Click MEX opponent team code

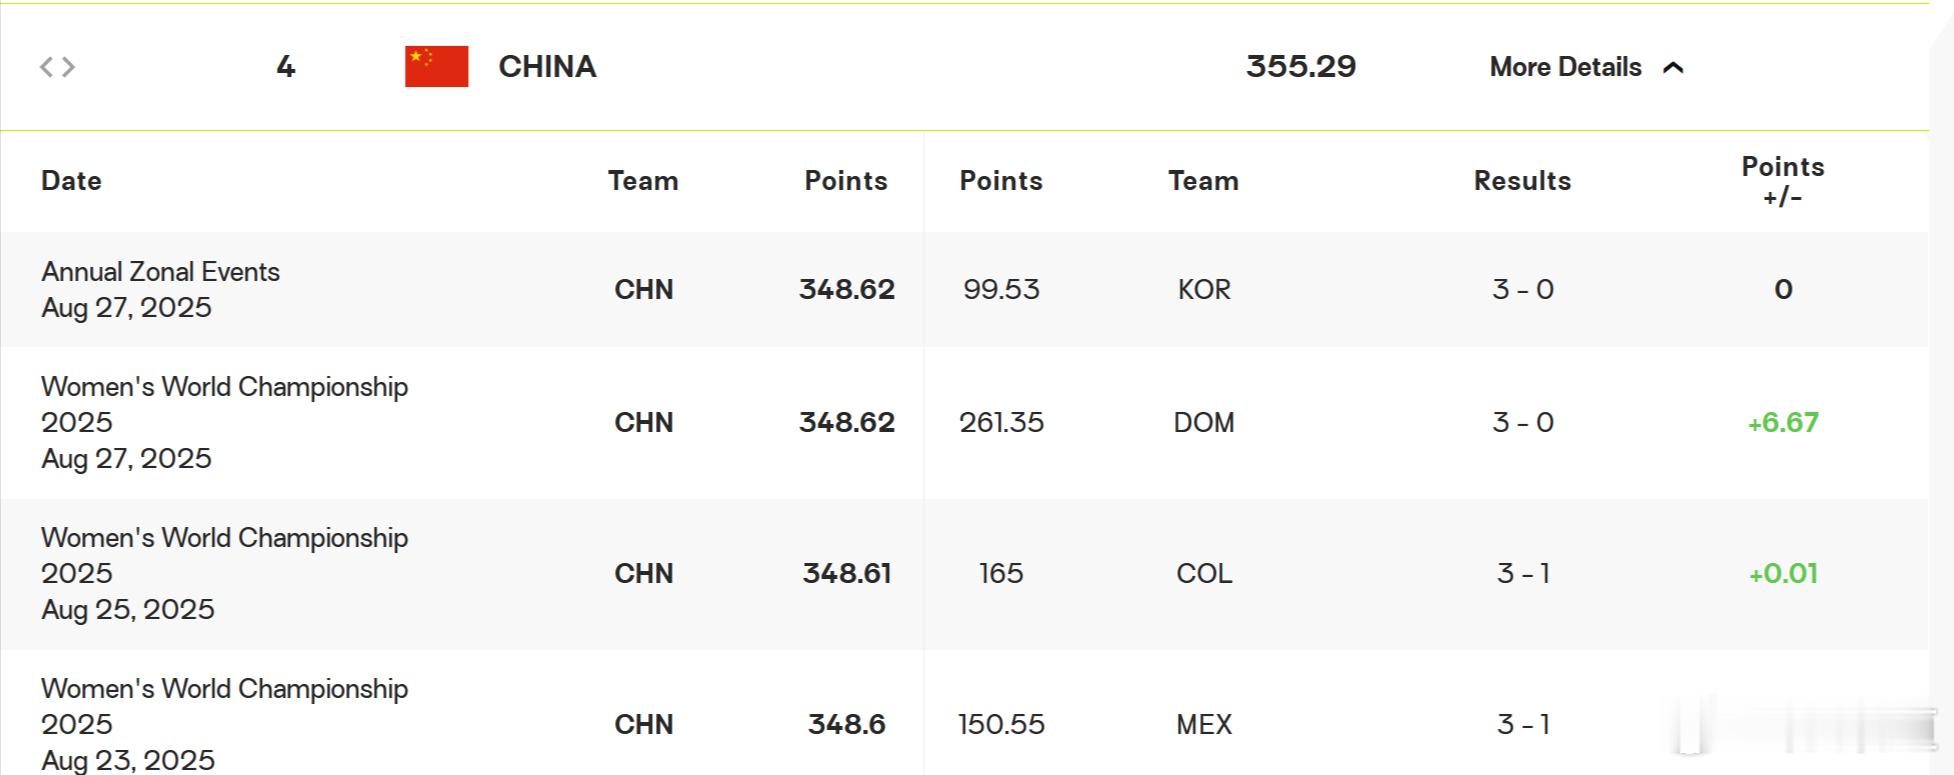click(1204, 725)
